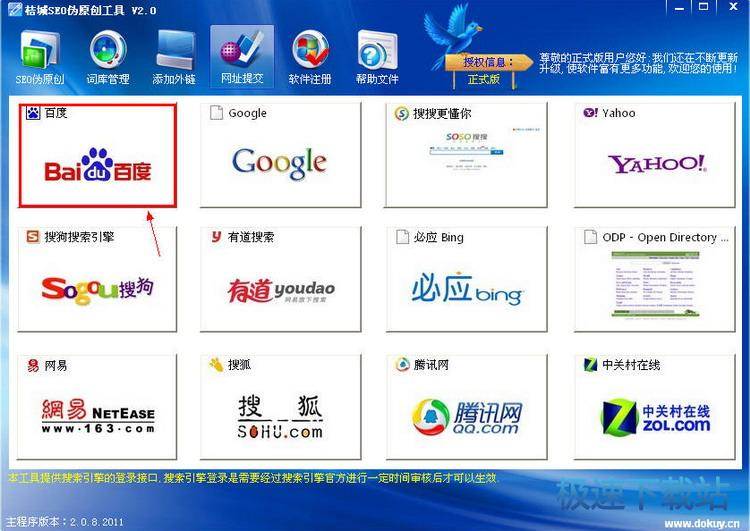Click the app icon in the title bar
The image size is (750, 531).
15,10
